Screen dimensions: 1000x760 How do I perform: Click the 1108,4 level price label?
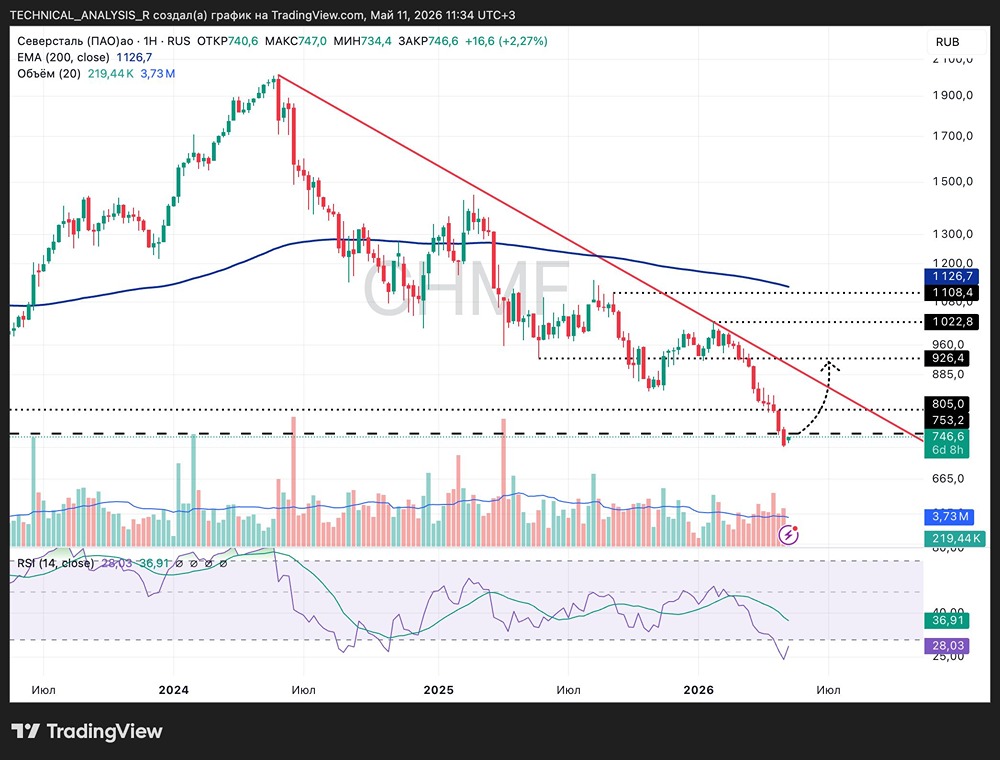tap(952, 293)
